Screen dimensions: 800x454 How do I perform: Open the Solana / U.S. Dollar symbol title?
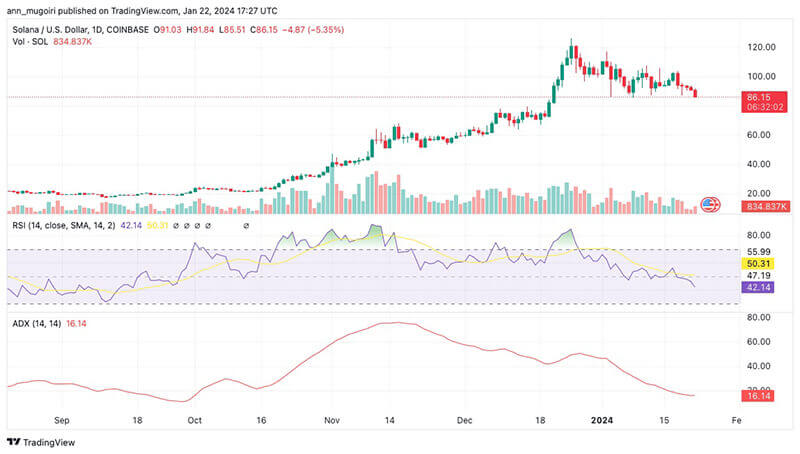point(81,30)
